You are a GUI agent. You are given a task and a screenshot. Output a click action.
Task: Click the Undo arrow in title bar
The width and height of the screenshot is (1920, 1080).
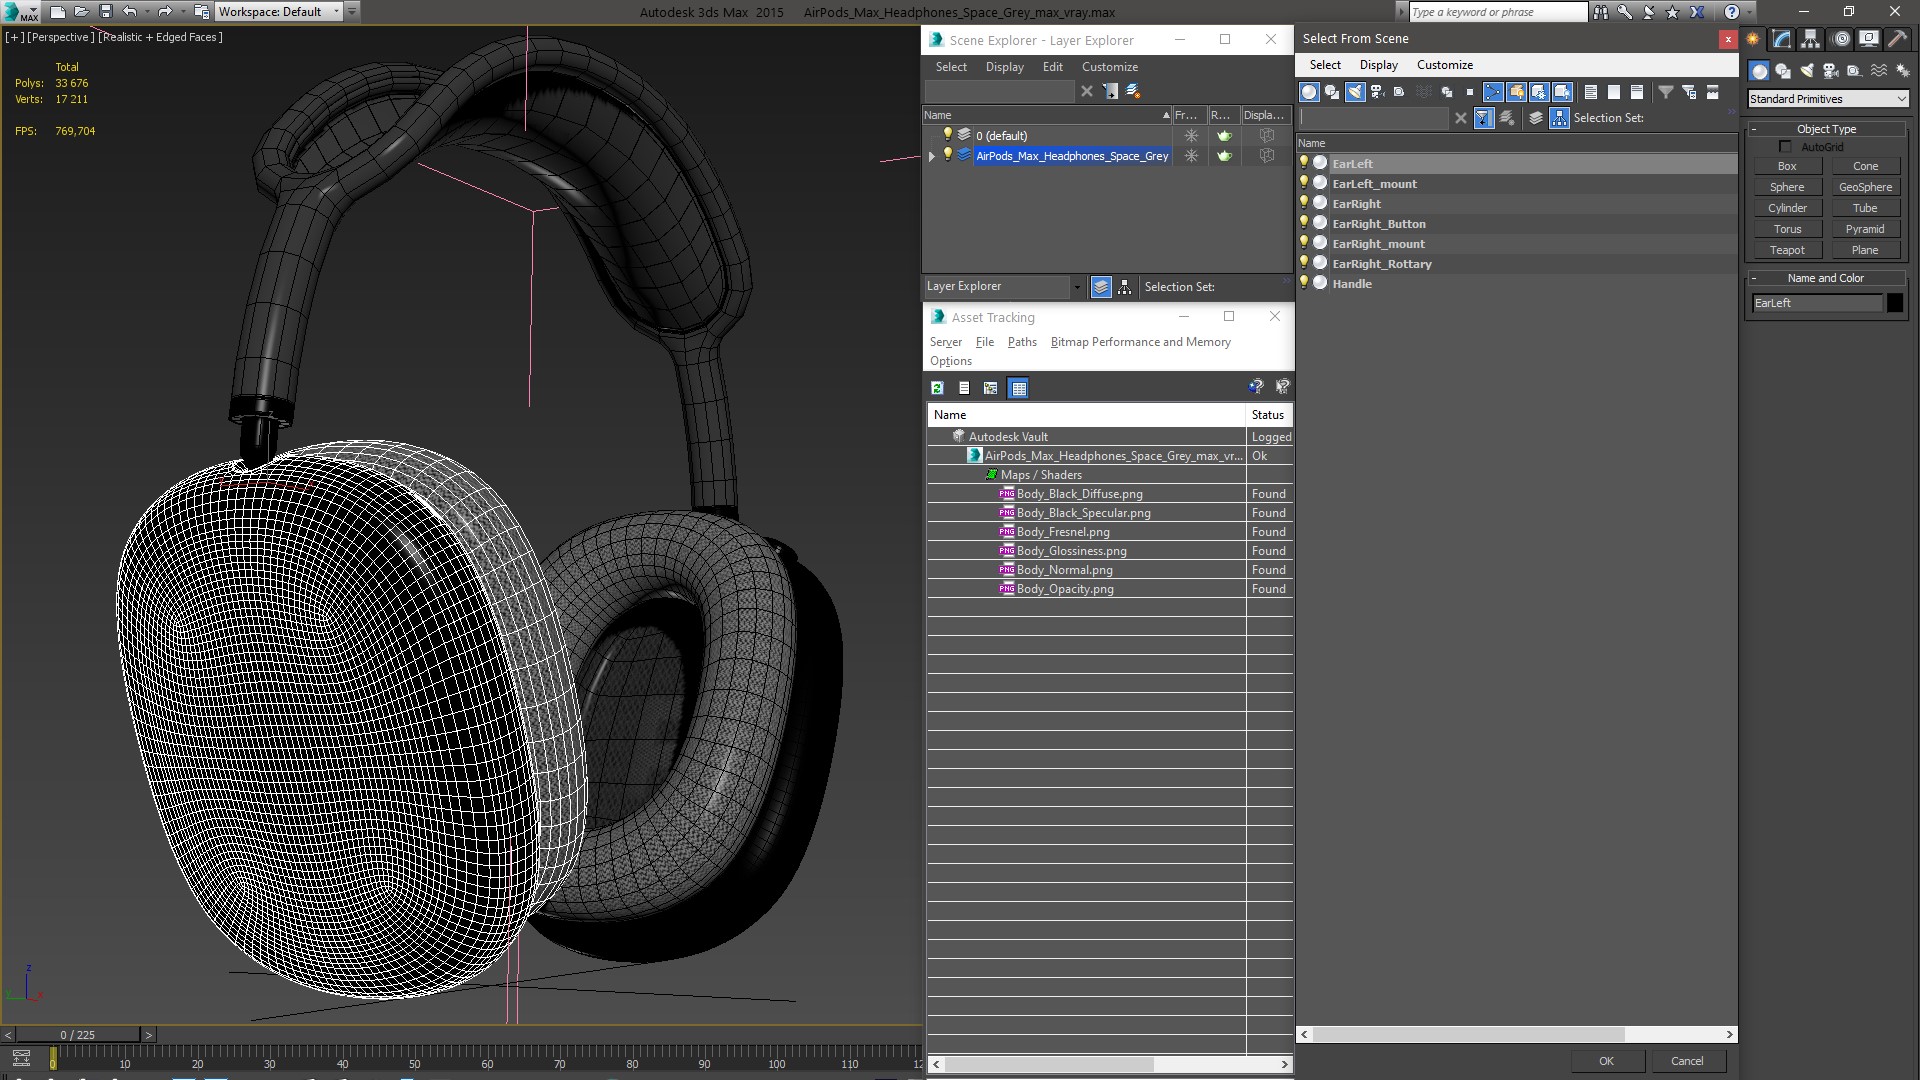point(130,12)
